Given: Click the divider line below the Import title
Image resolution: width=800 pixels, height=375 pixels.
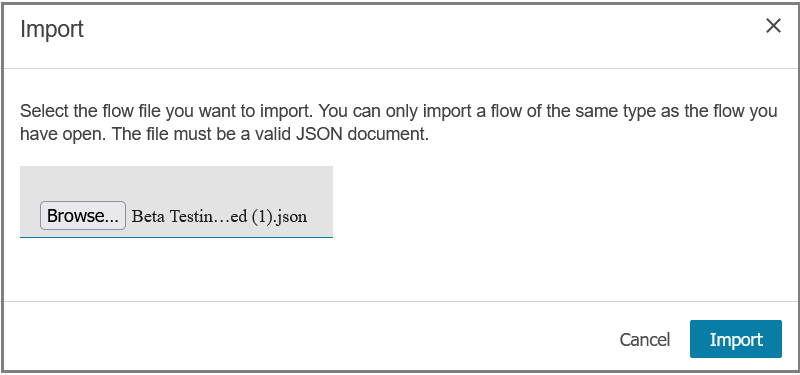Looking at the screenshot, I should point(400,68).
